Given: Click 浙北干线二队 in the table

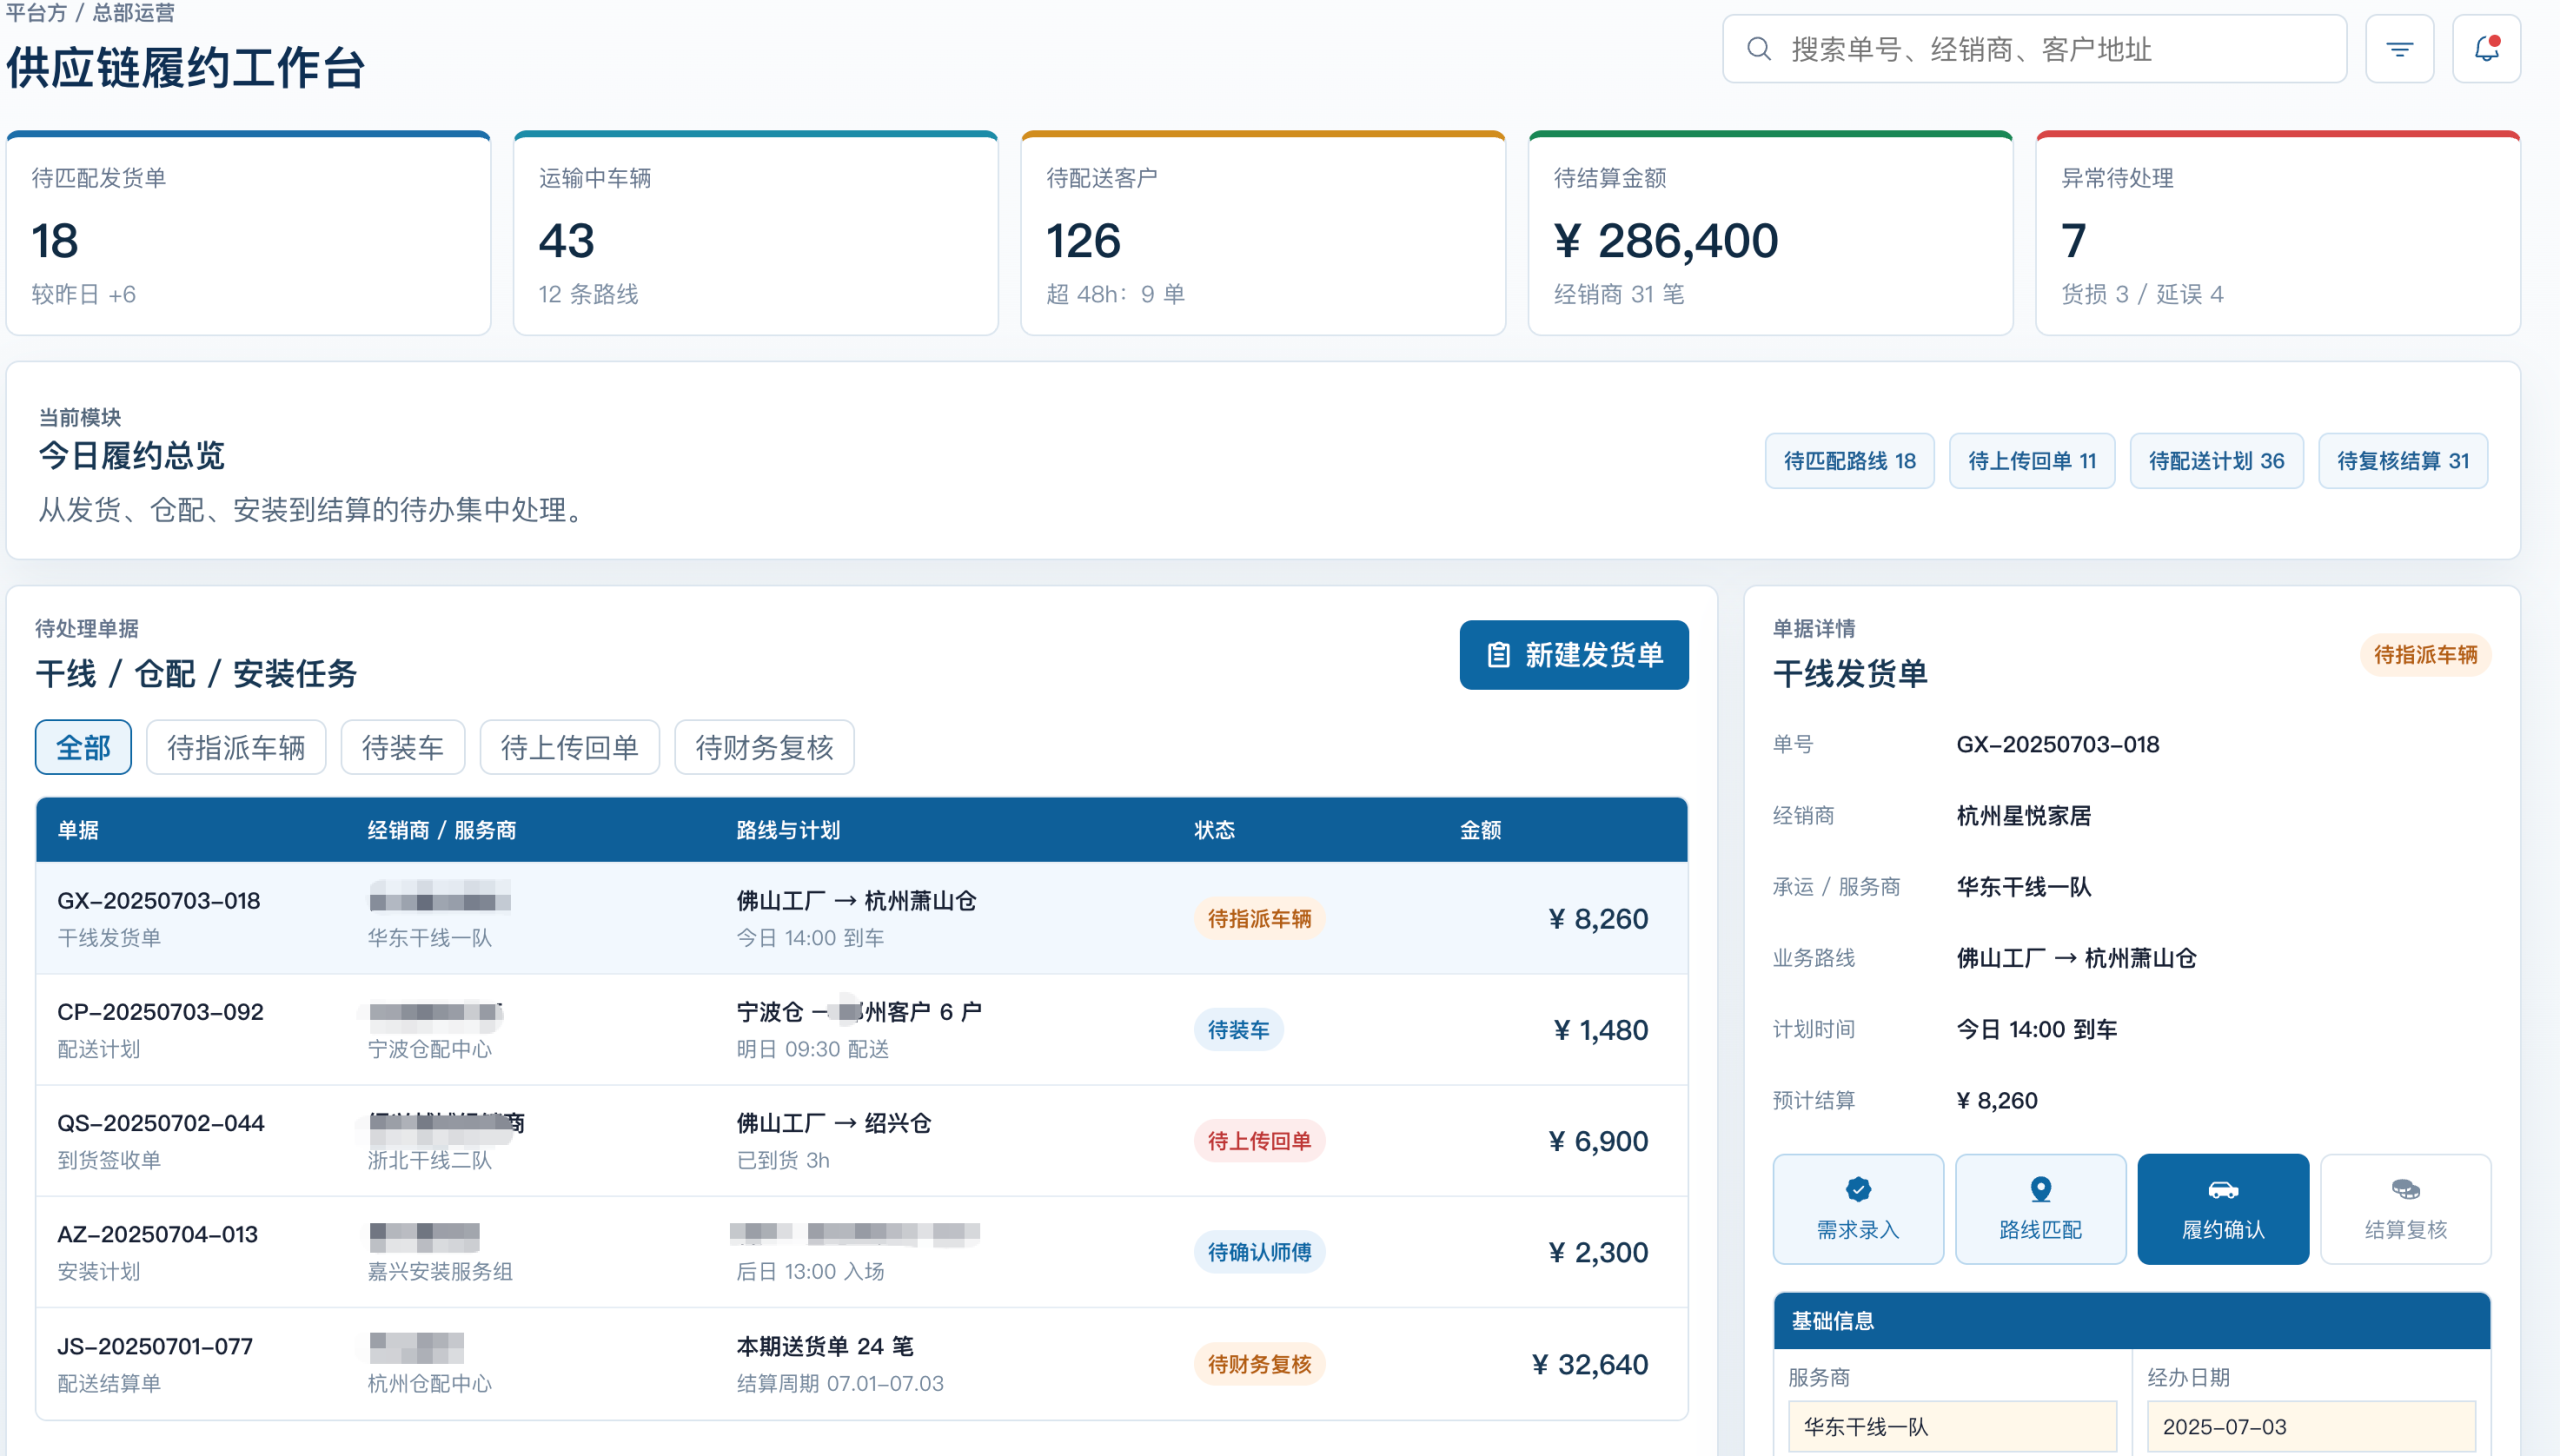Looking at the screenshot, I should pos(429,1160).
